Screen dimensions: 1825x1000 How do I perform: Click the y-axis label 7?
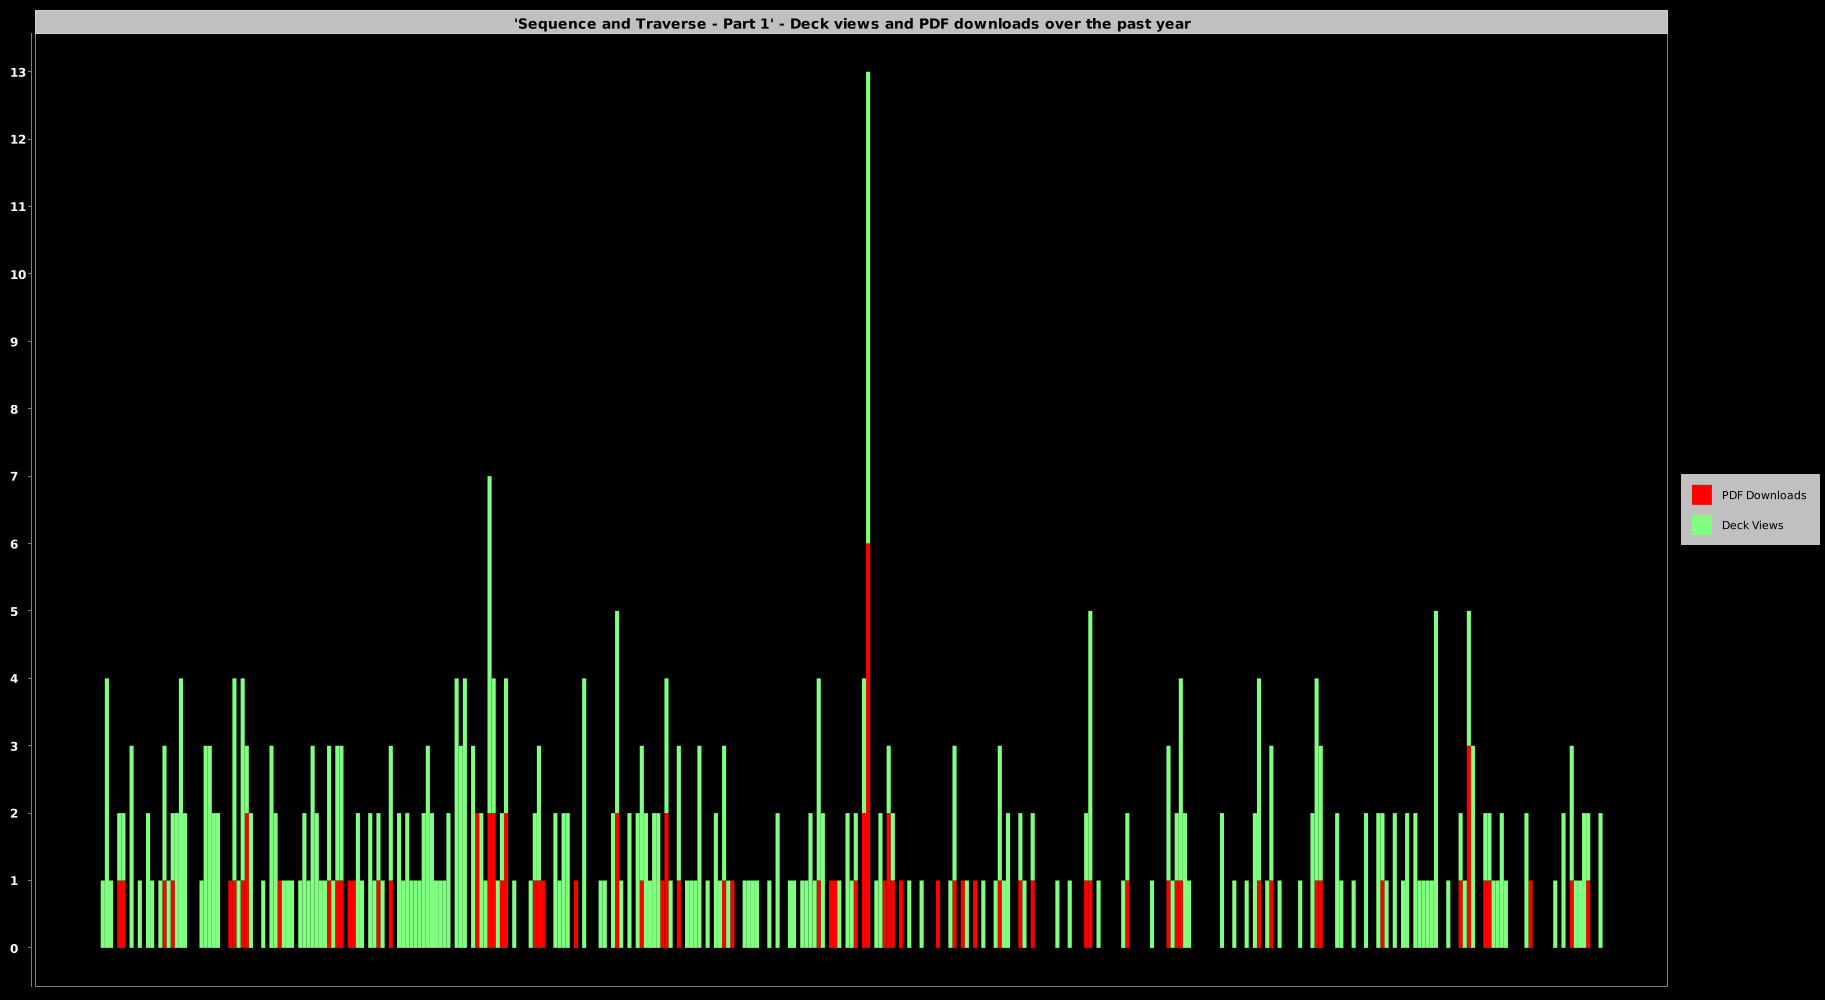[x=14, y=476]
